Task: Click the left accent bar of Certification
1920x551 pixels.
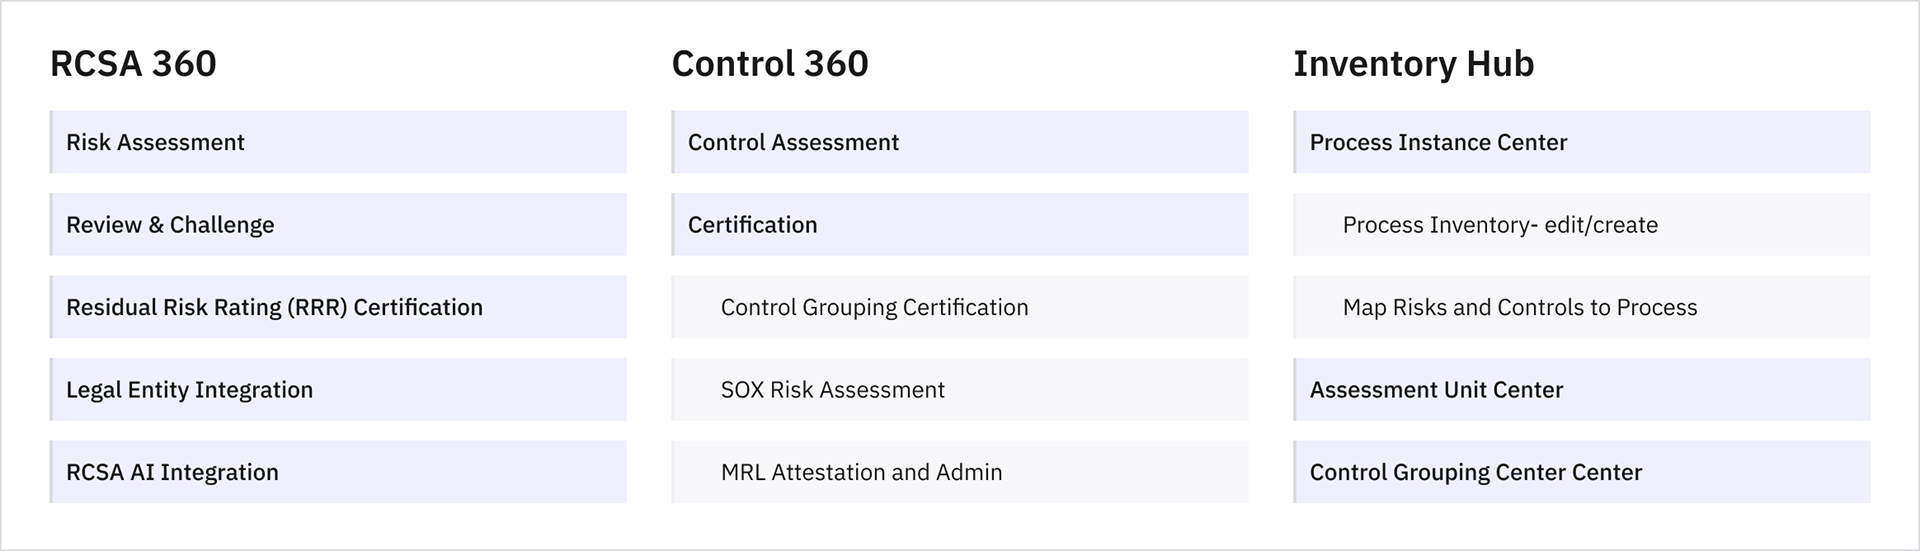Action: coord(673,225)
